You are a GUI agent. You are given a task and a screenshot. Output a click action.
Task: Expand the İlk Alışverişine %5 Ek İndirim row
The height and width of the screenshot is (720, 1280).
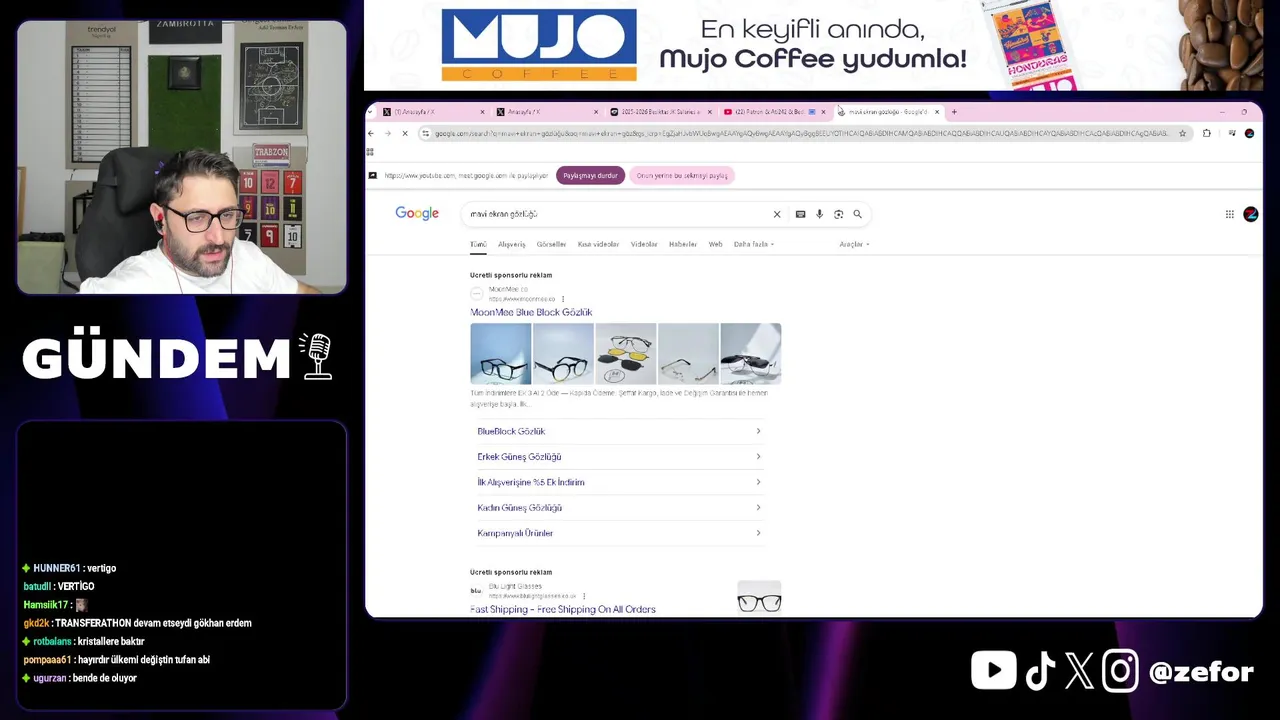tap(619, 482)
